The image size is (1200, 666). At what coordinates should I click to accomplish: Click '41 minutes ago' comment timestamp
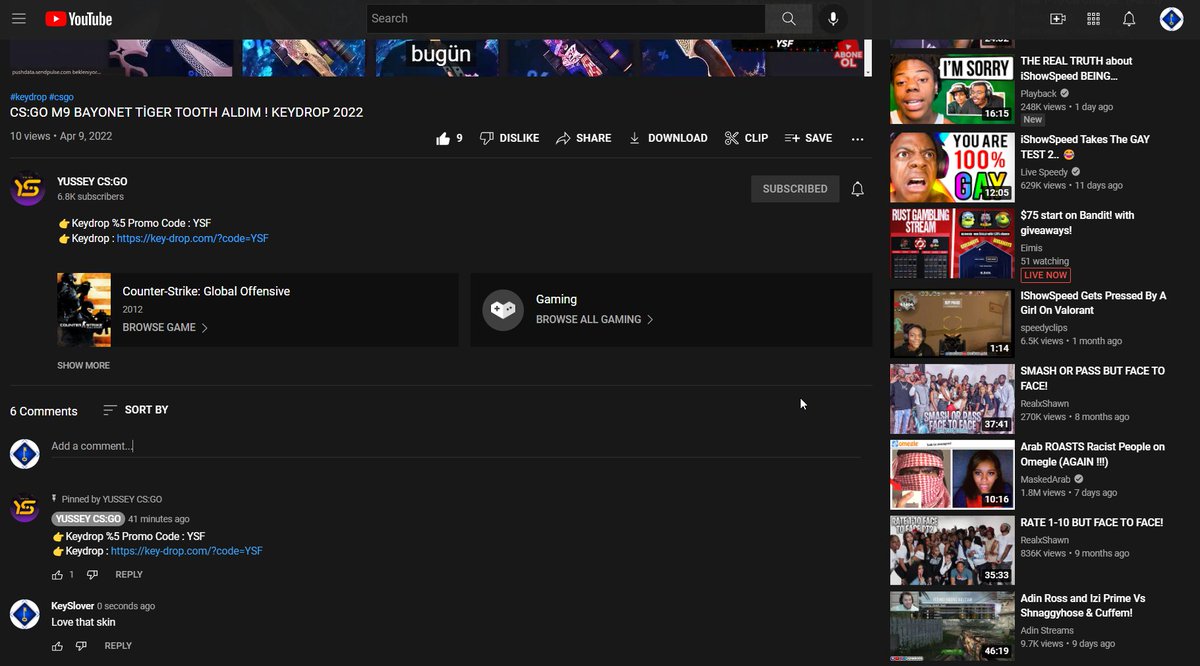click(159, 519)
